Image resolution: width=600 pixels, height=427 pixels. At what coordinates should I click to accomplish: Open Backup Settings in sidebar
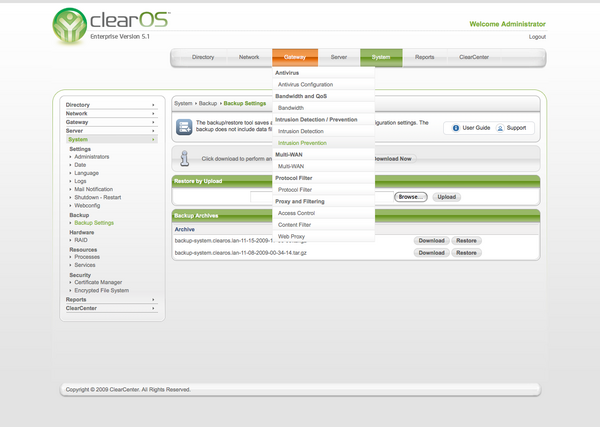(94, 223)
